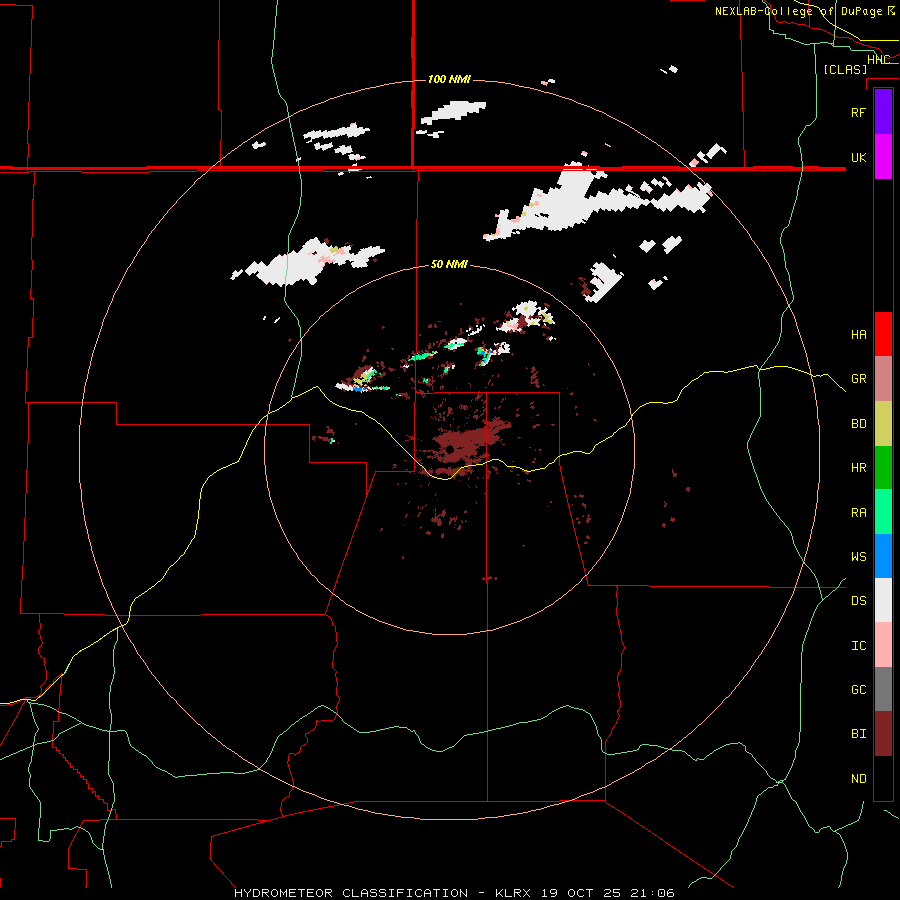Pick the dark green HR legend swatch
The height and width of the screenshot is (900, 900).
(883, 468)
